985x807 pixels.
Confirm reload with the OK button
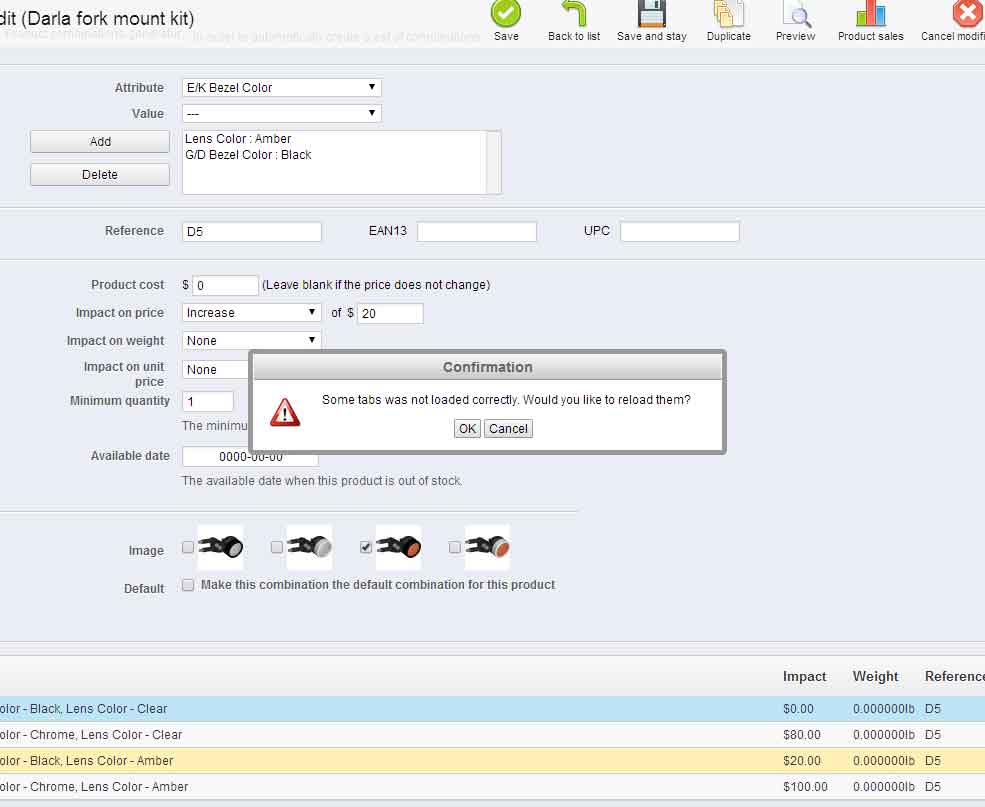coord(467,428)
